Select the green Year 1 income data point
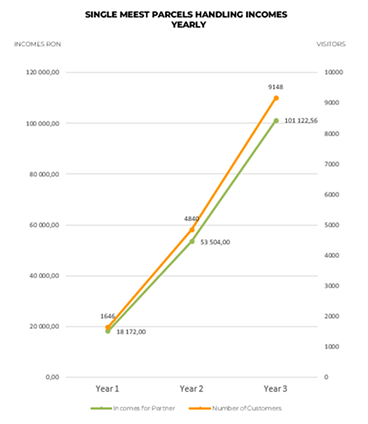The width and height of the screenshot is (368, 424). point(108,331)
